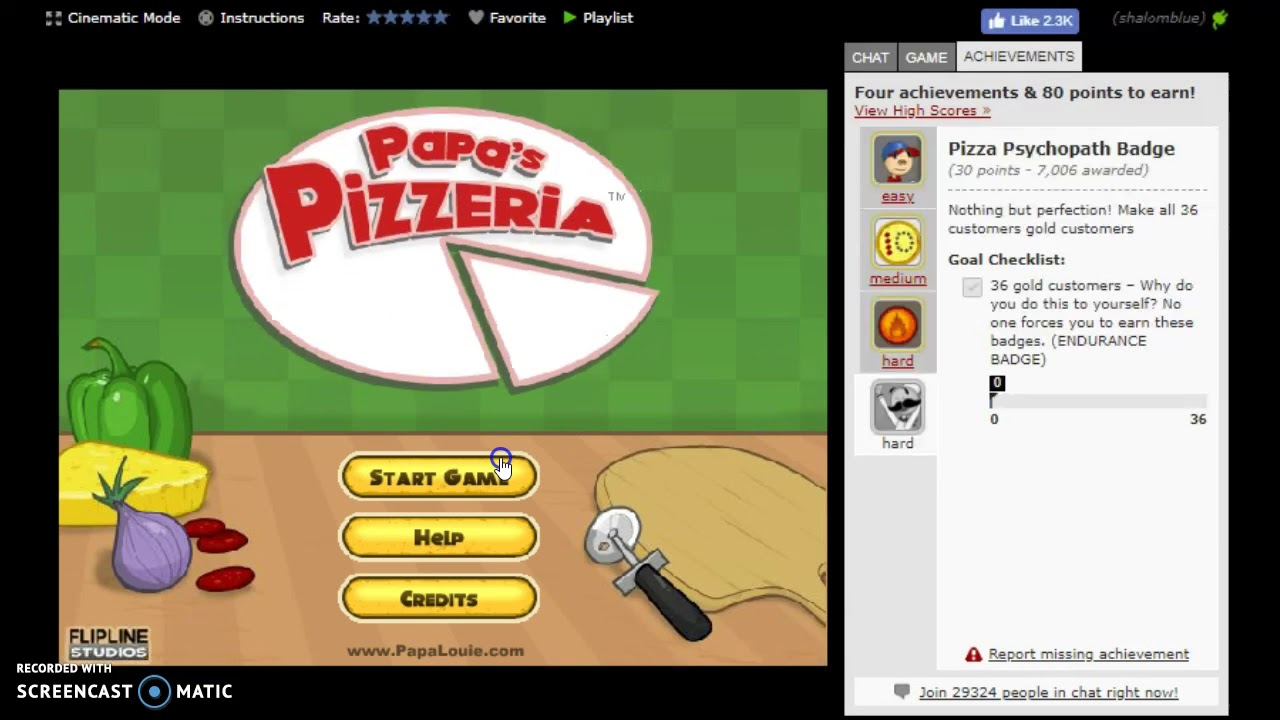This screenshot has height=720, width=1280.
Task: Select the medium pizza badge icon
Action: coord(897,242)
